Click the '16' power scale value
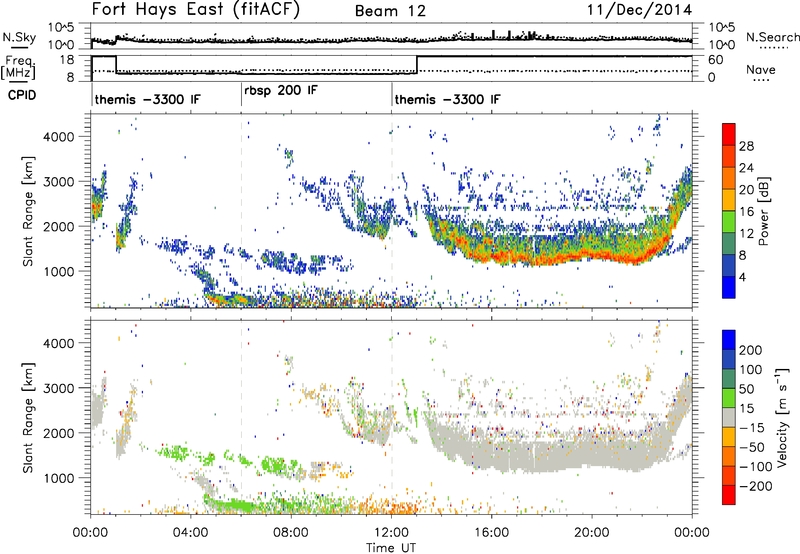 746,212
